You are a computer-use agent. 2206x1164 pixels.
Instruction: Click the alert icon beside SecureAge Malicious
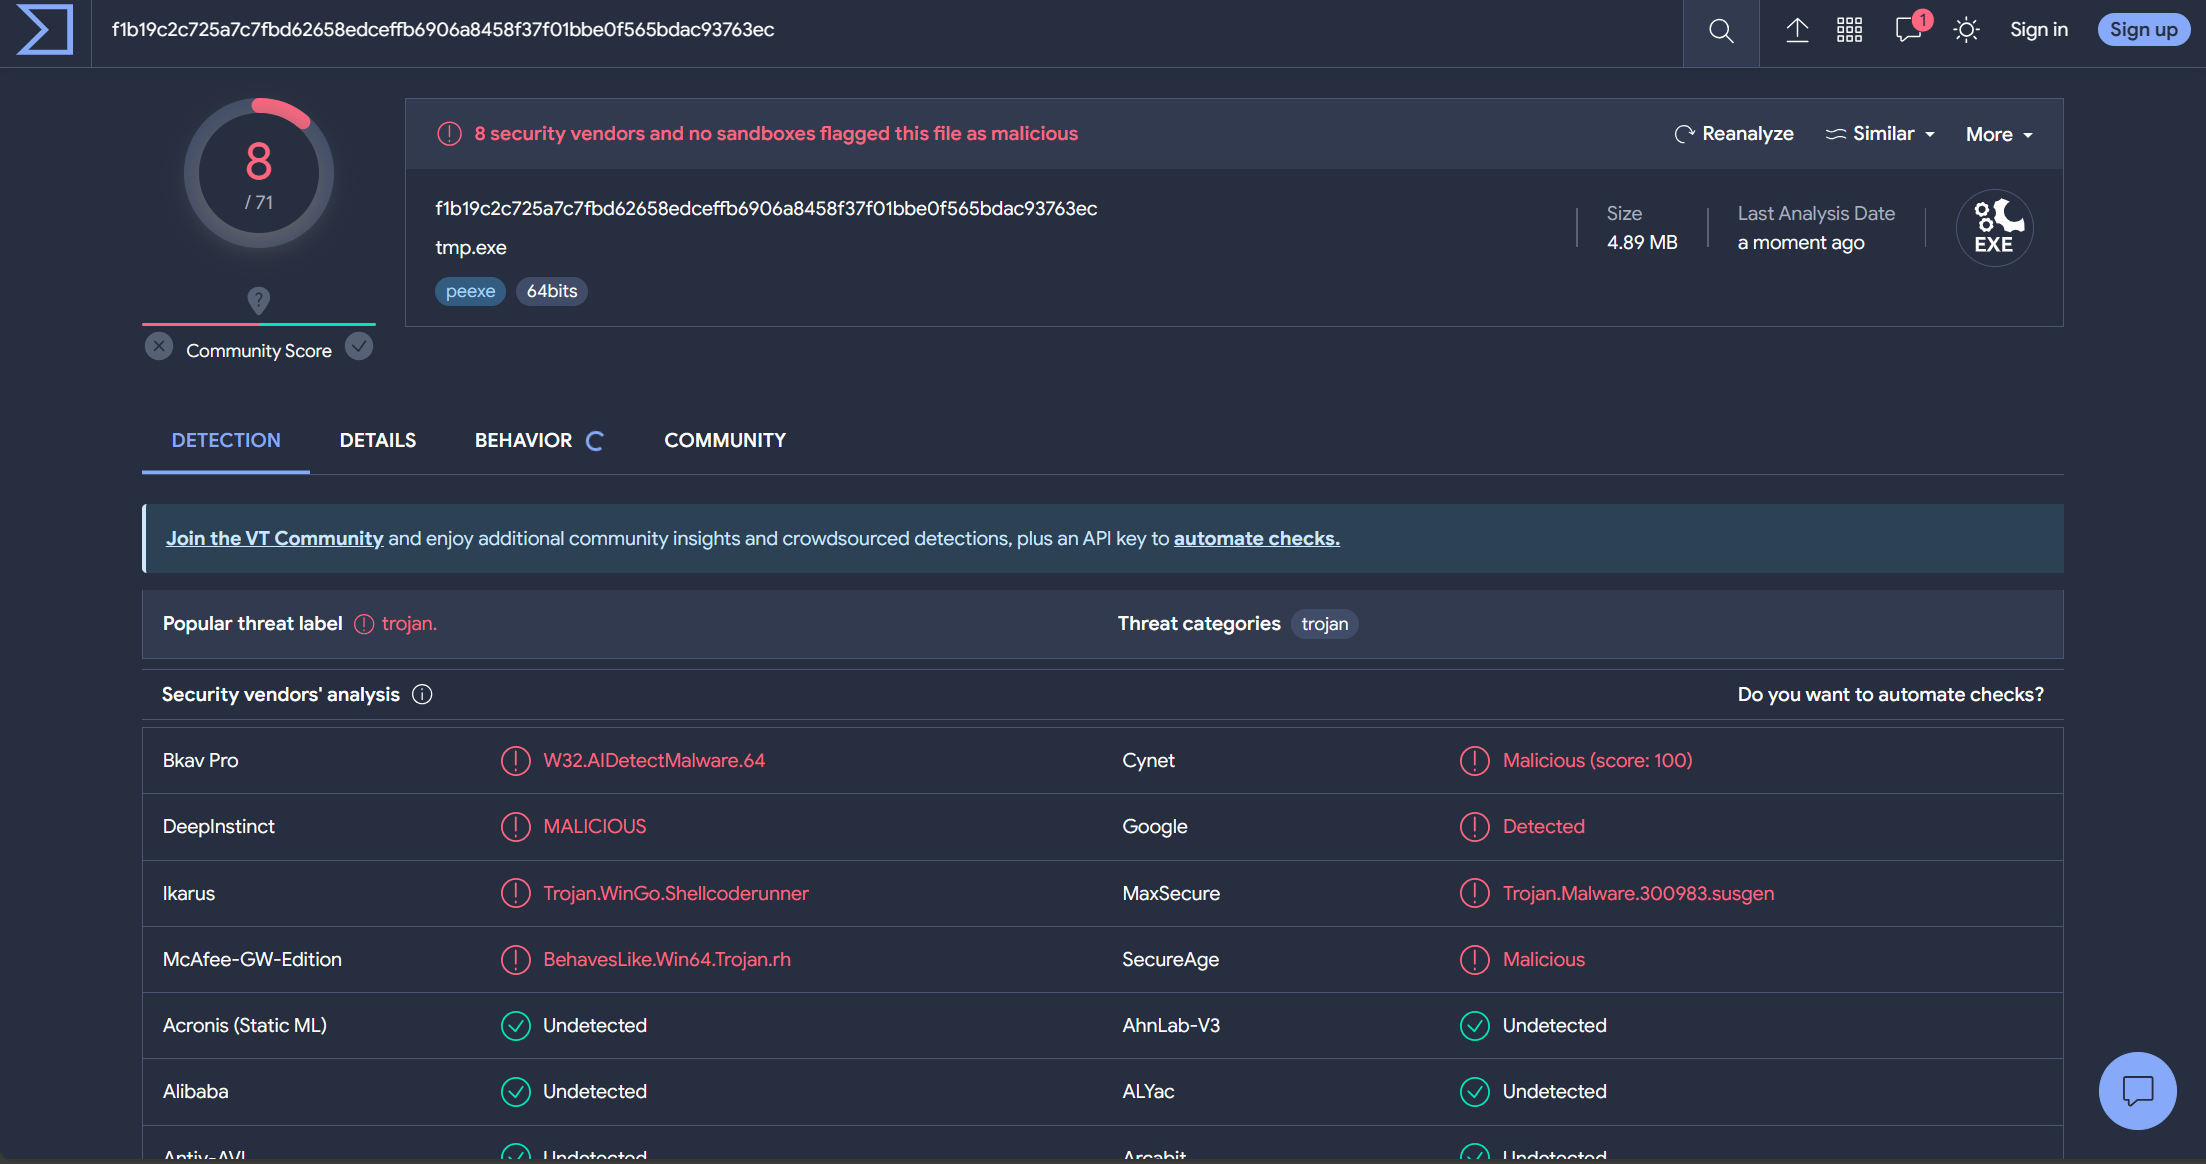pyautogui.click(x=1475, y=960)
